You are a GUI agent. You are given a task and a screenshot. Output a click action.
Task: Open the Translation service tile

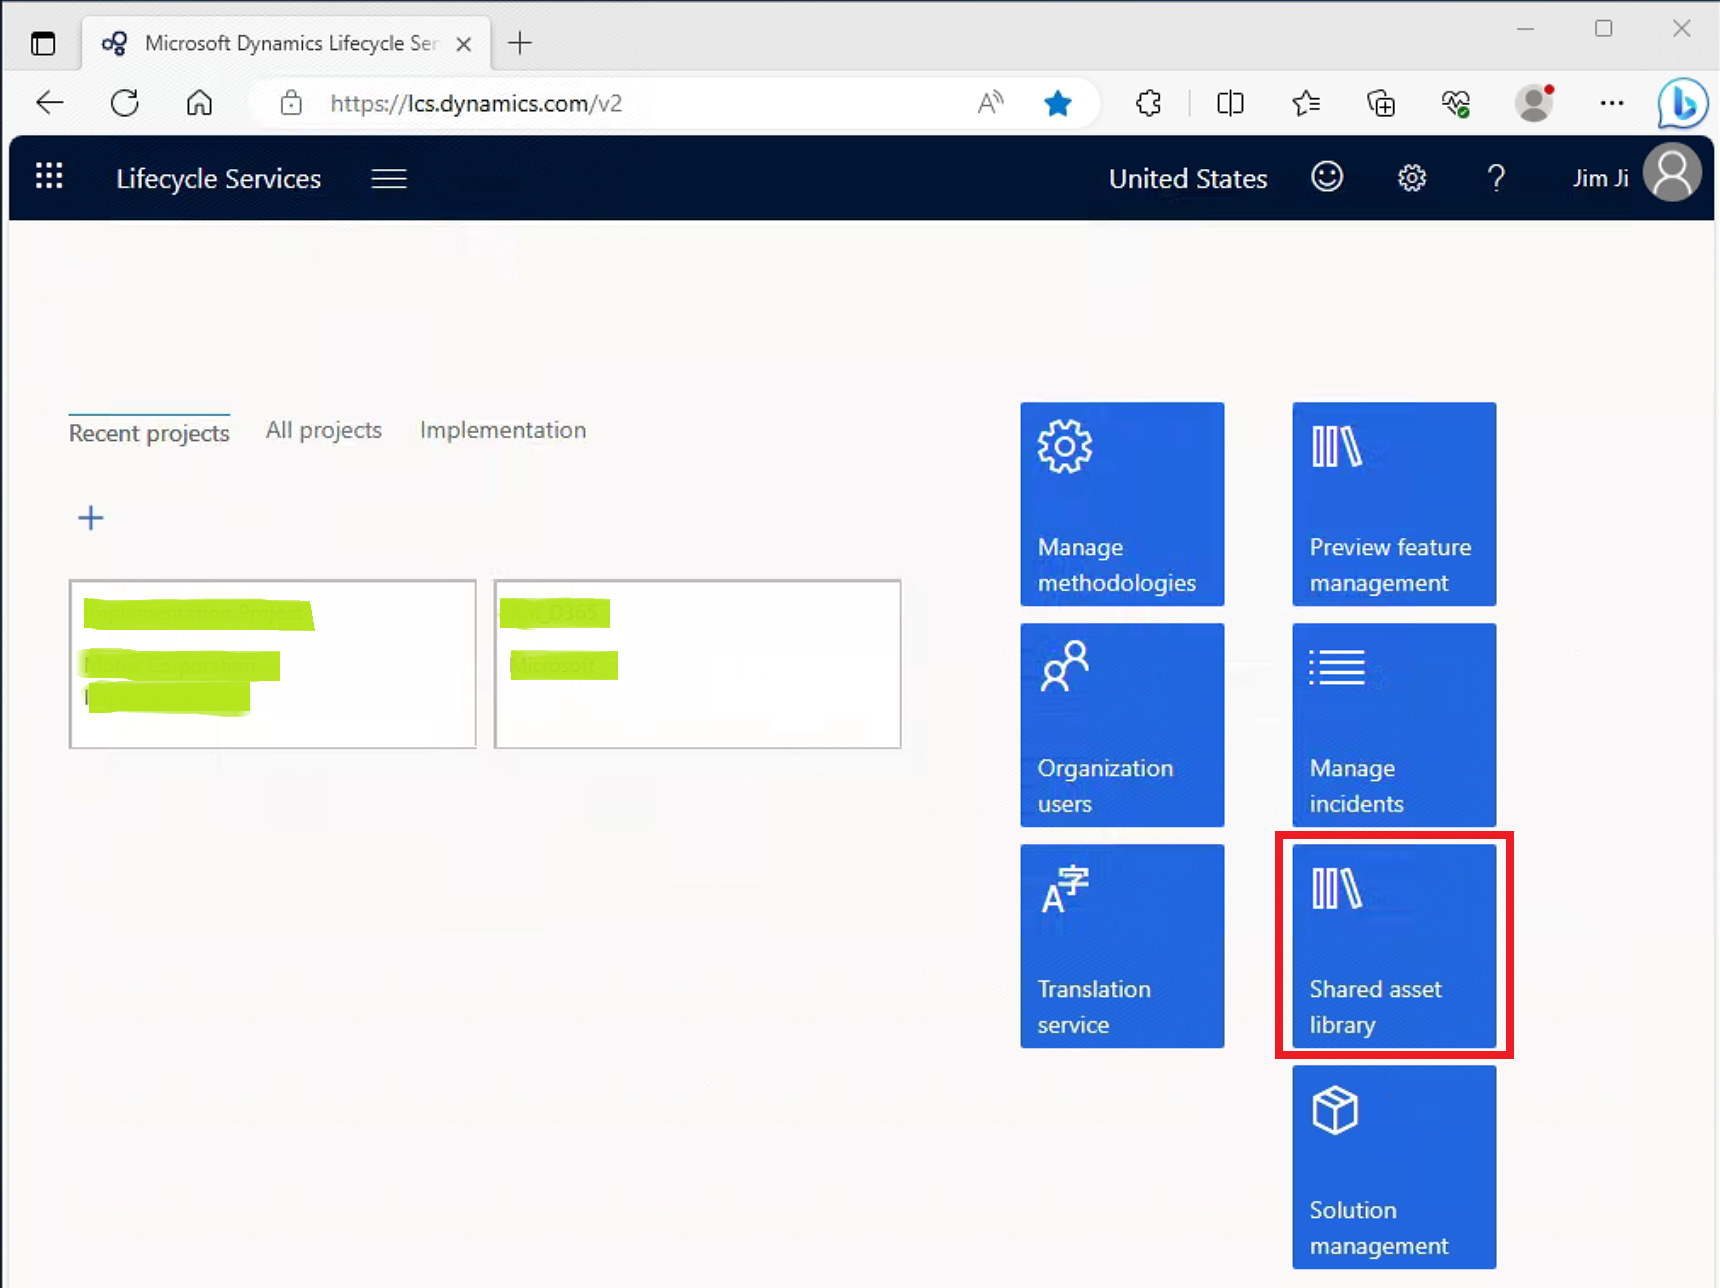coord(1122,946)
